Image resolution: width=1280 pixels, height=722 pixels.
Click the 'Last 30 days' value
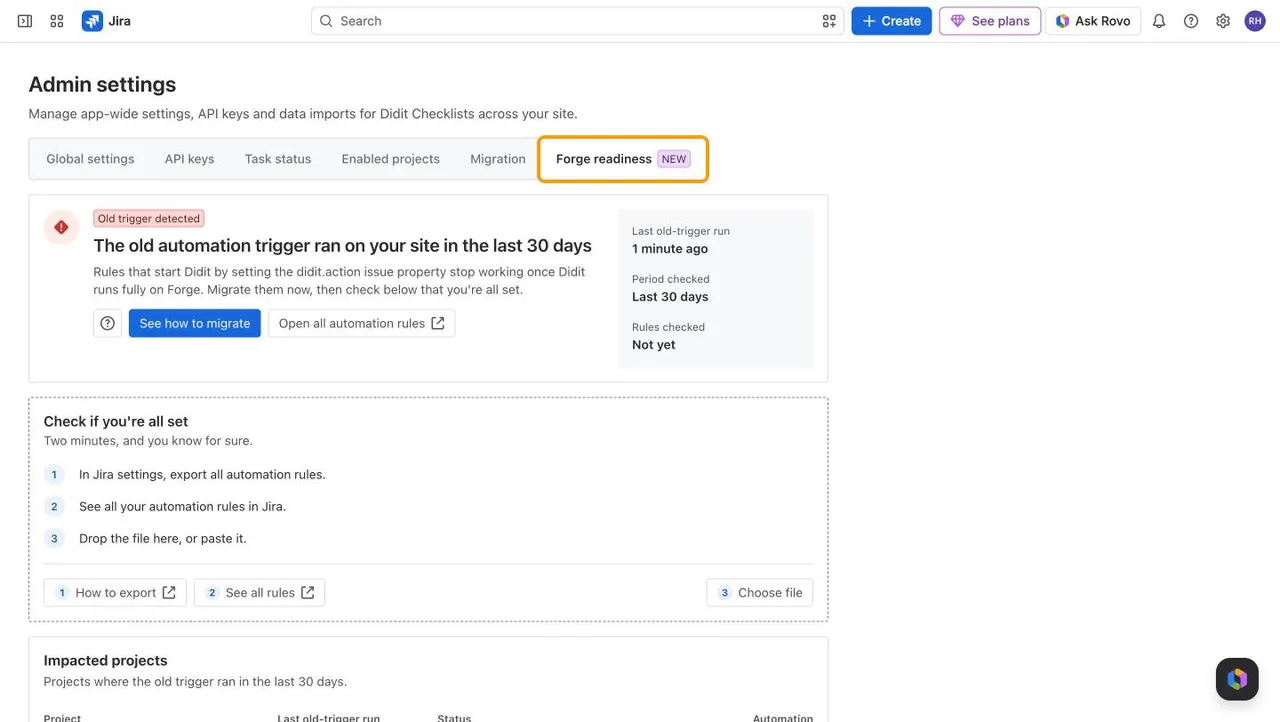pyautogui.click(x=670, y=296)
